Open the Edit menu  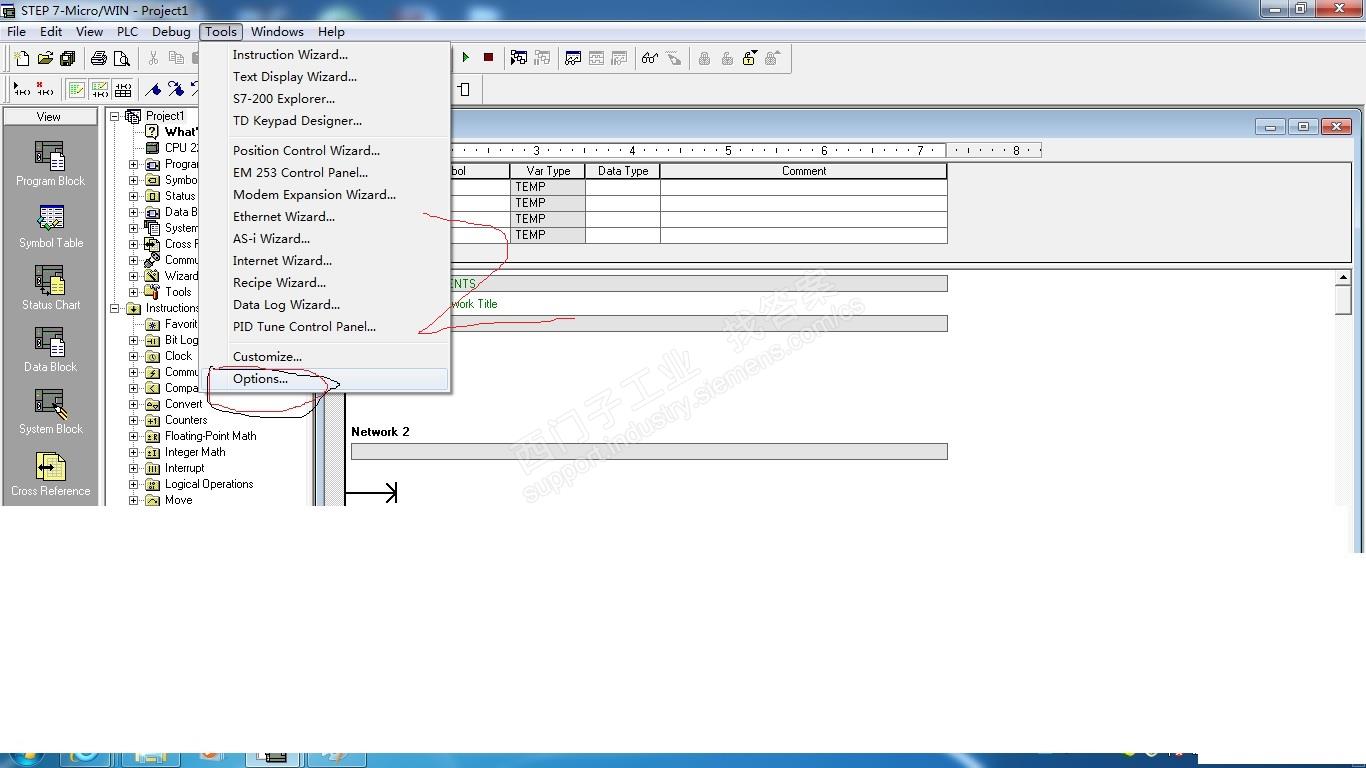click(51, 32)
